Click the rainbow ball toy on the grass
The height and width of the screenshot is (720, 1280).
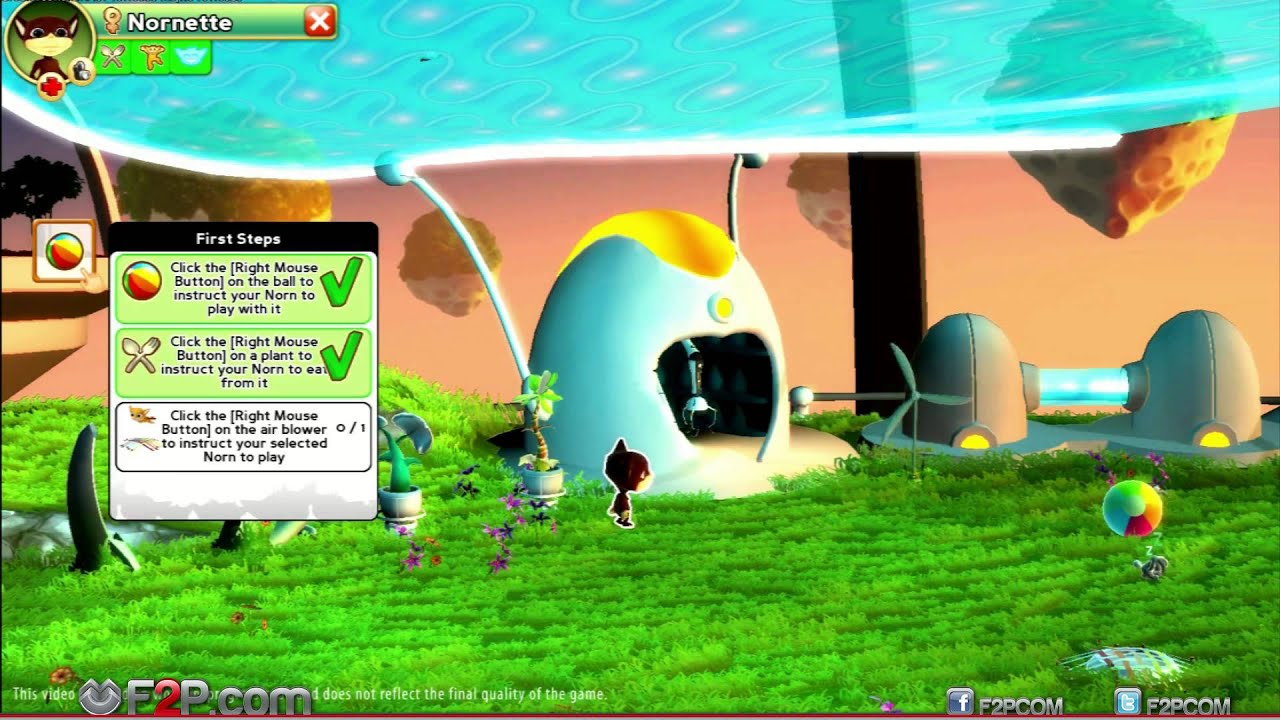[x=1132, y=508]
